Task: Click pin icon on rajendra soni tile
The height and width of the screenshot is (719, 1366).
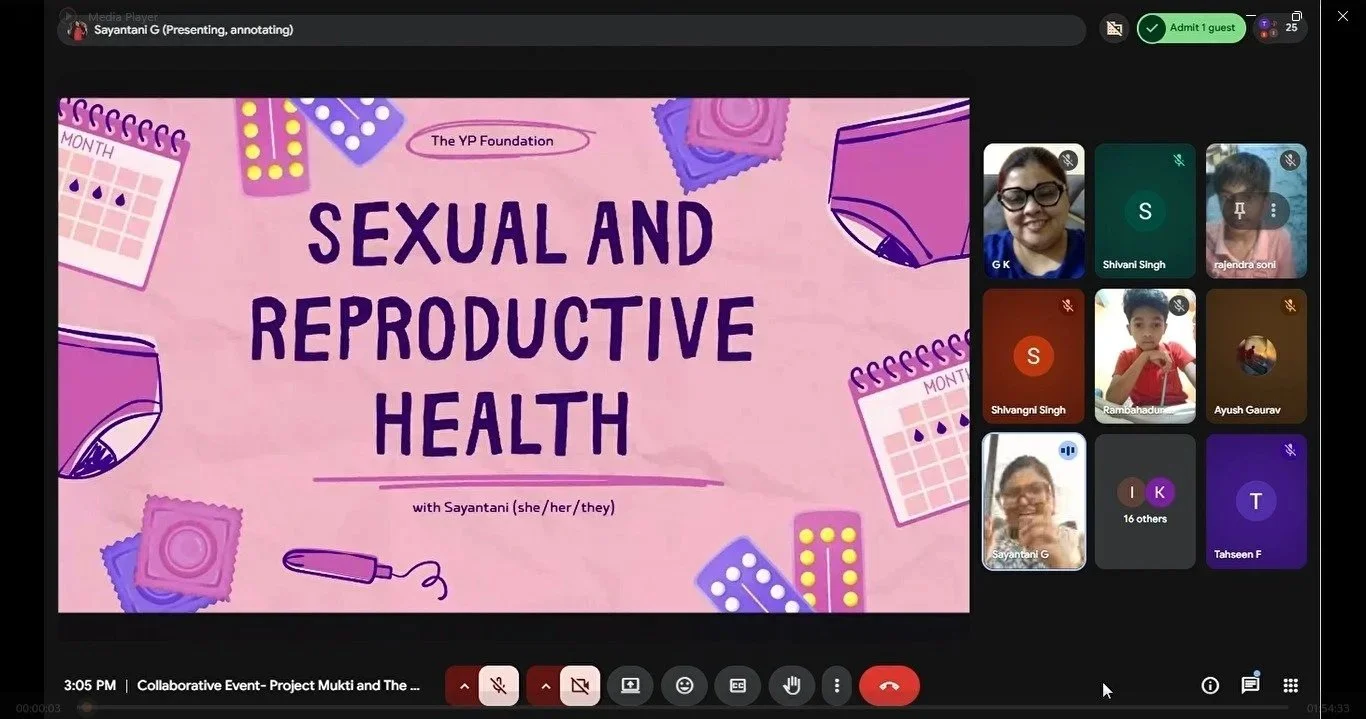Action: [1240, 211]
